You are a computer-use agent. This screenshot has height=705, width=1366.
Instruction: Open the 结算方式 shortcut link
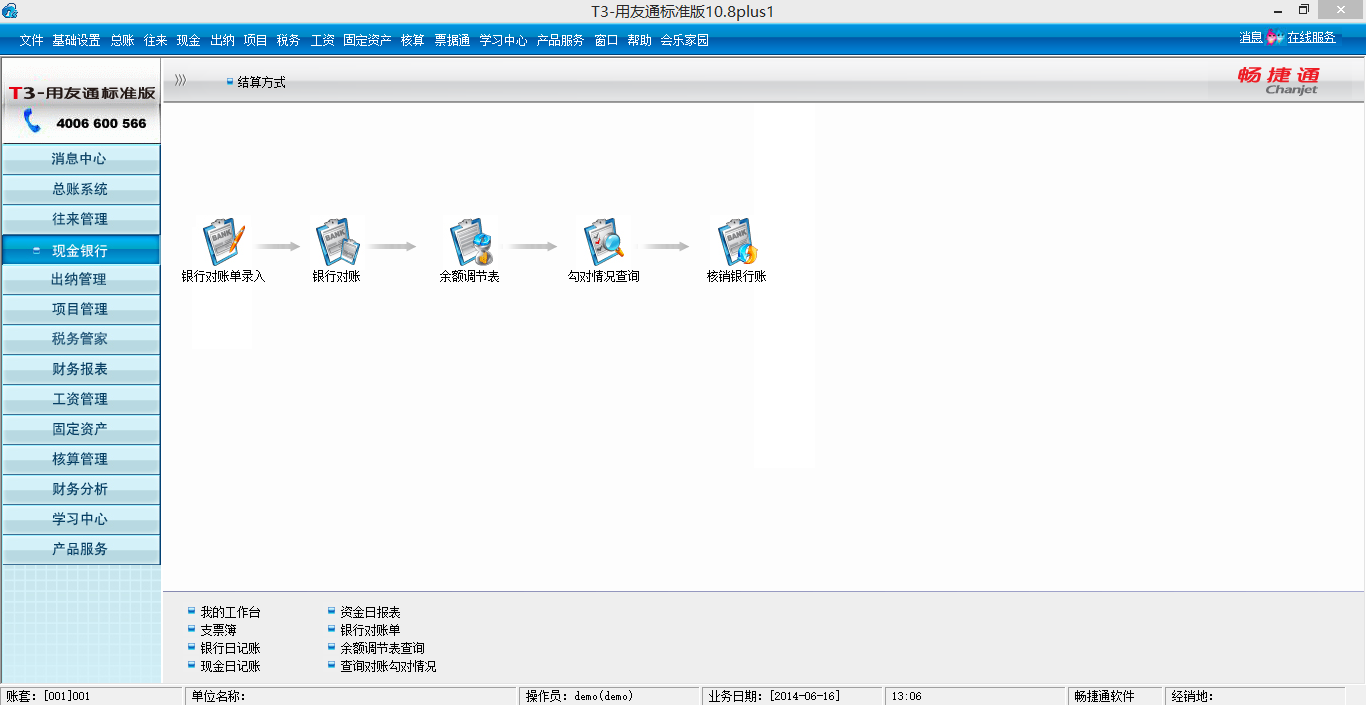[262, 82]
